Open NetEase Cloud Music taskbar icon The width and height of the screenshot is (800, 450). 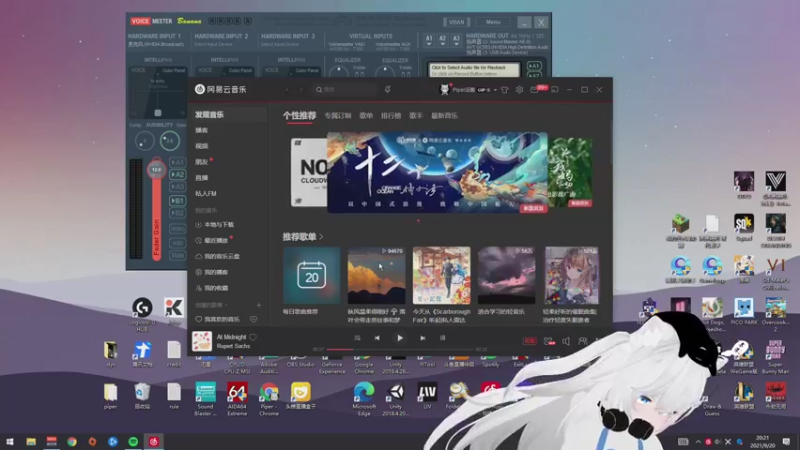(154, 441)
